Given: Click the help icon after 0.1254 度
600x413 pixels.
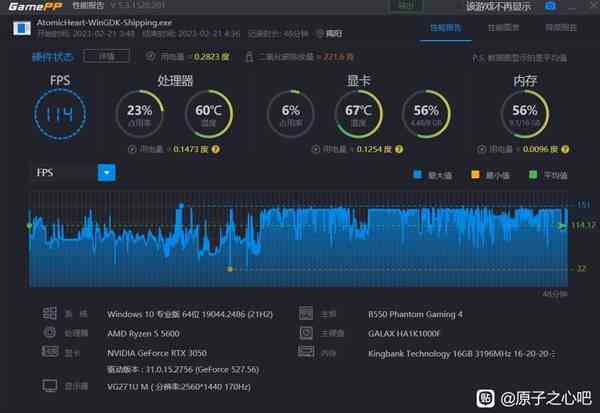Looking at the screenshot, I should [x=399, y=149].
